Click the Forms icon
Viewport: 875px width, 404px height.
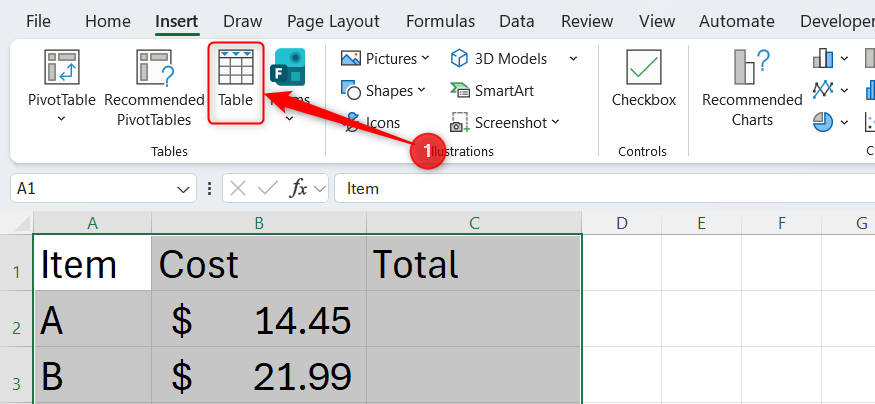(x=287, y=66)
